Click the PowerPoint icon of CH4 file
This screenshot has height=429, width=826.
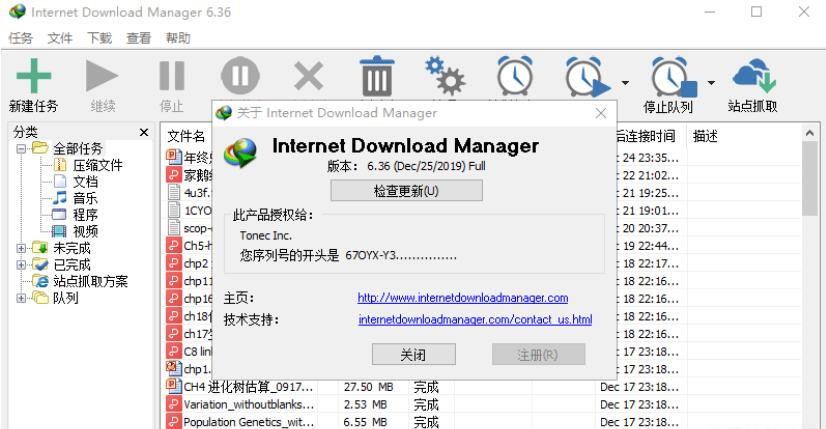[x=174, y=386]
